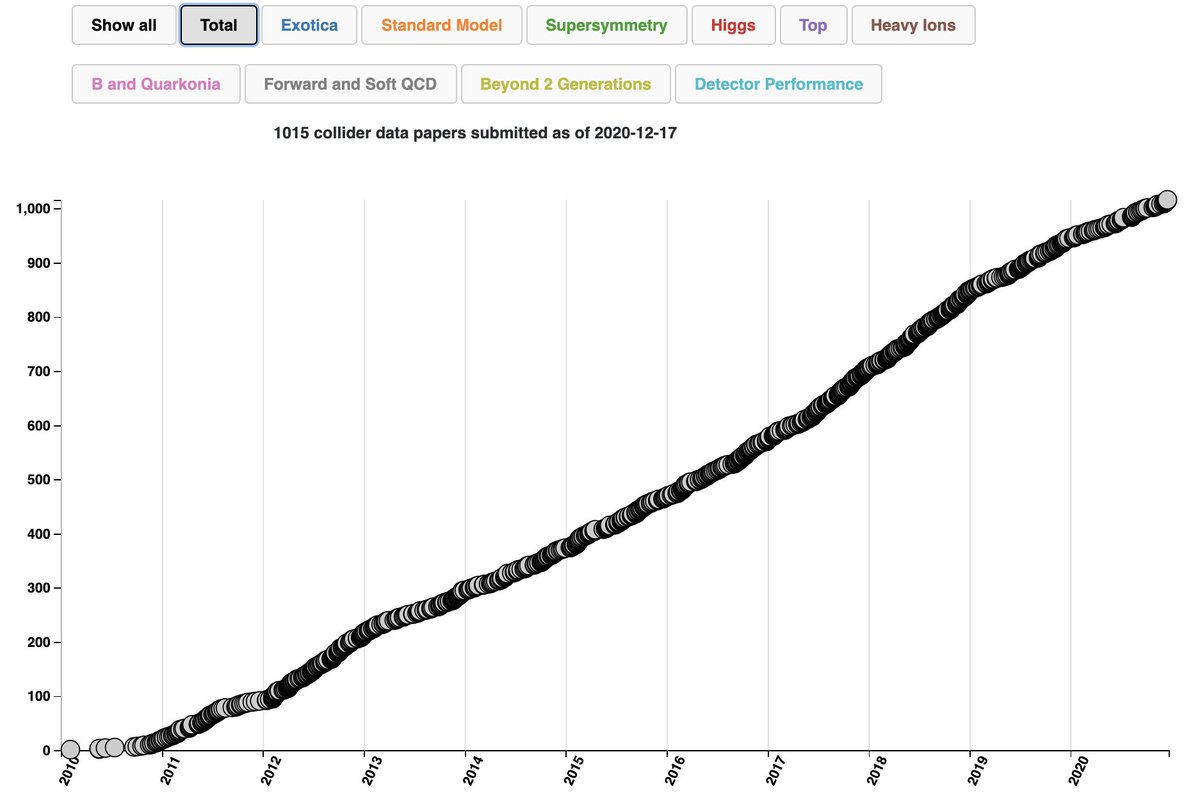Click the 300 y-axis tick label
Screen dimensions: 1200x793
click(37, 588)
